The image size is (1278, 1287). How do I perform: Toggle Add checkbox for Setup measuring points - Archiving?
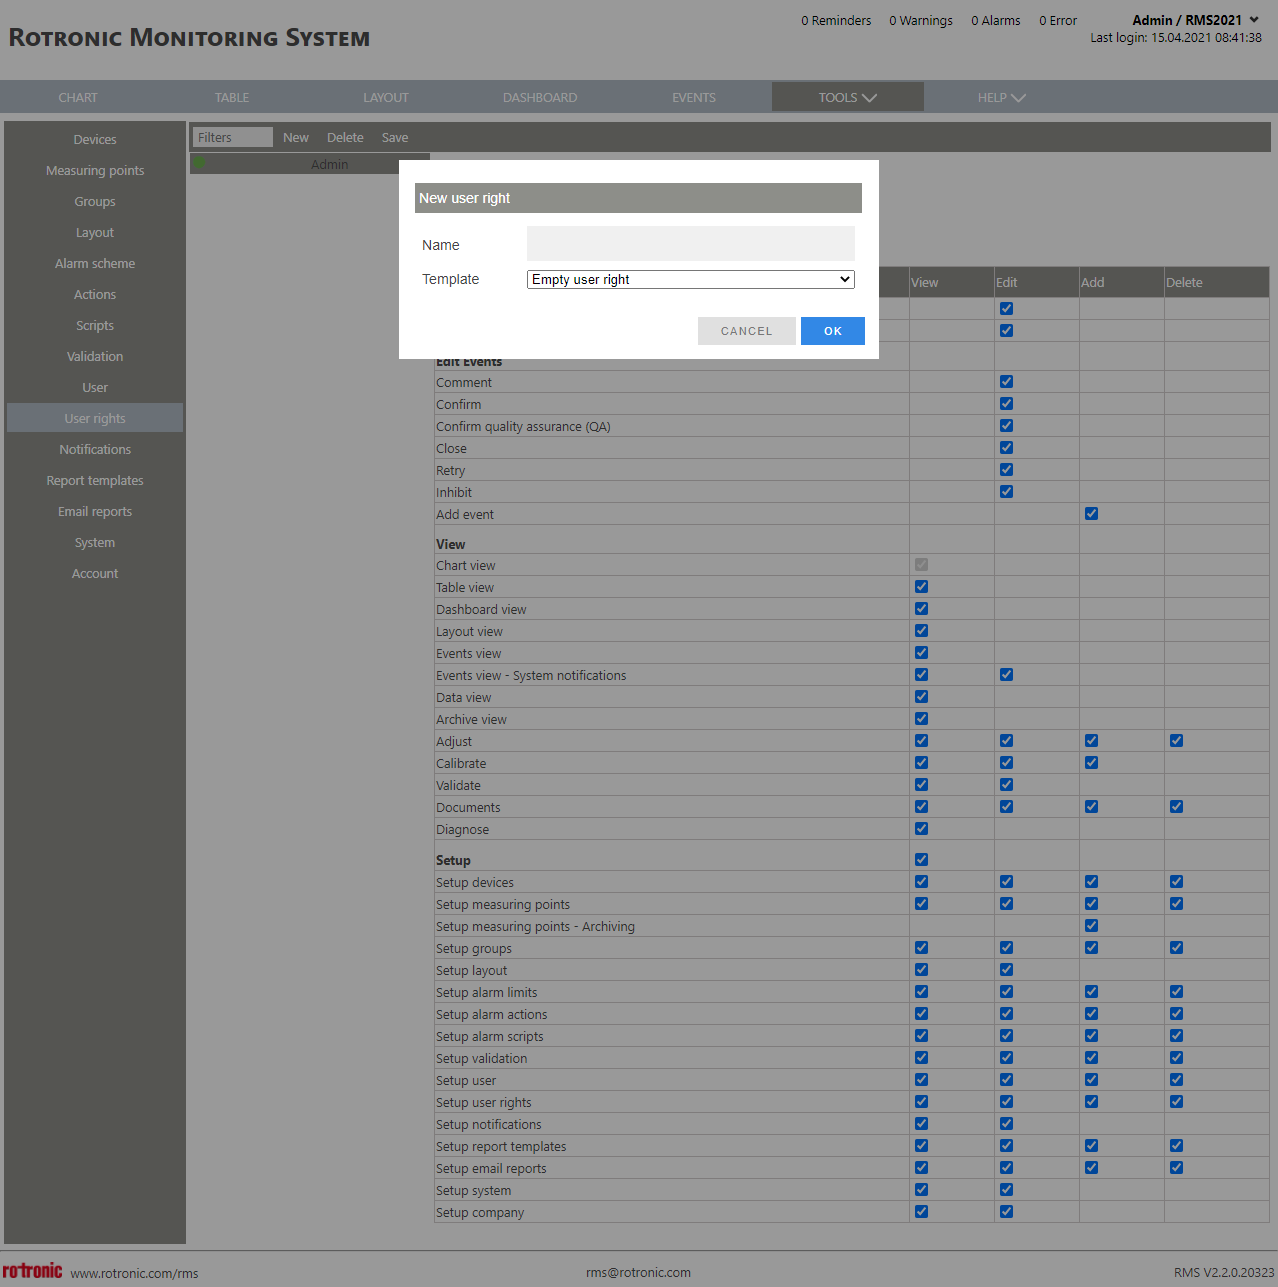tap(1091, 926)
